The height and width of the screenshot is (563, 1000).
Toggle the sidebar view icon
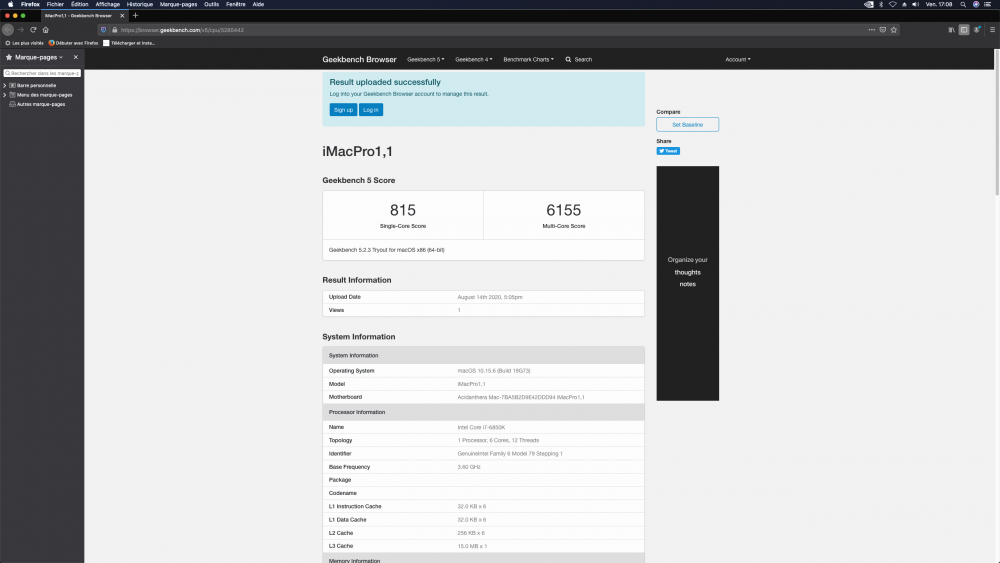click(964, 30)
